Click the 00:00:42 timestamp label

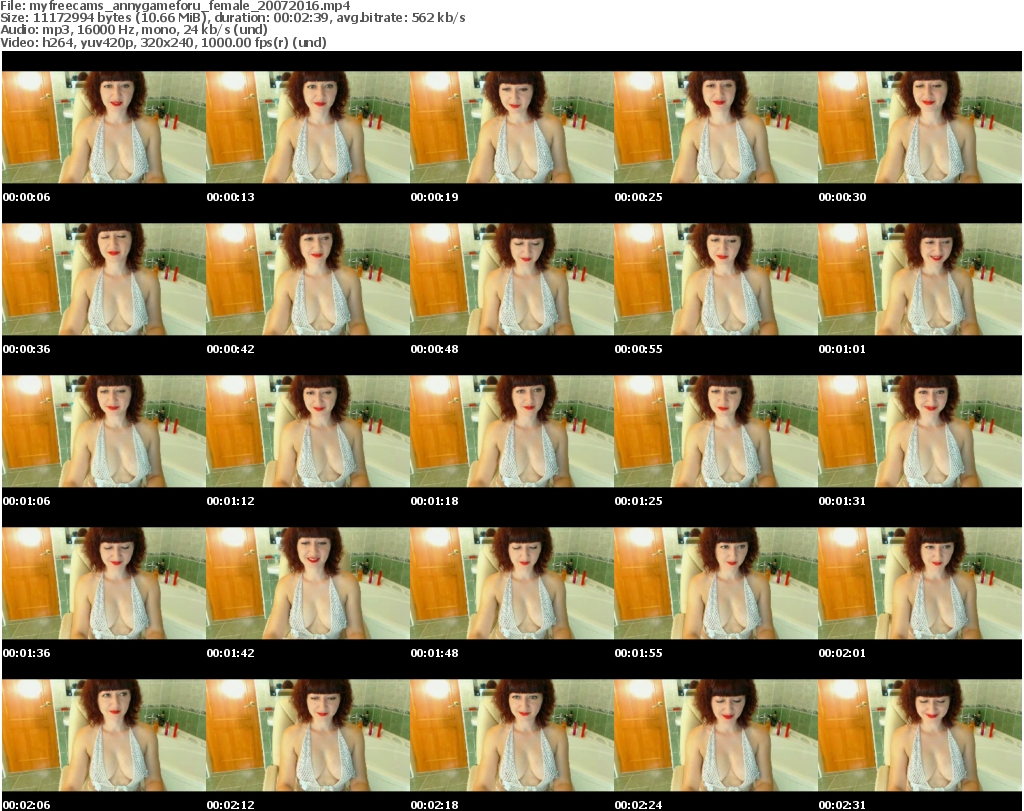tap(231, 349)
